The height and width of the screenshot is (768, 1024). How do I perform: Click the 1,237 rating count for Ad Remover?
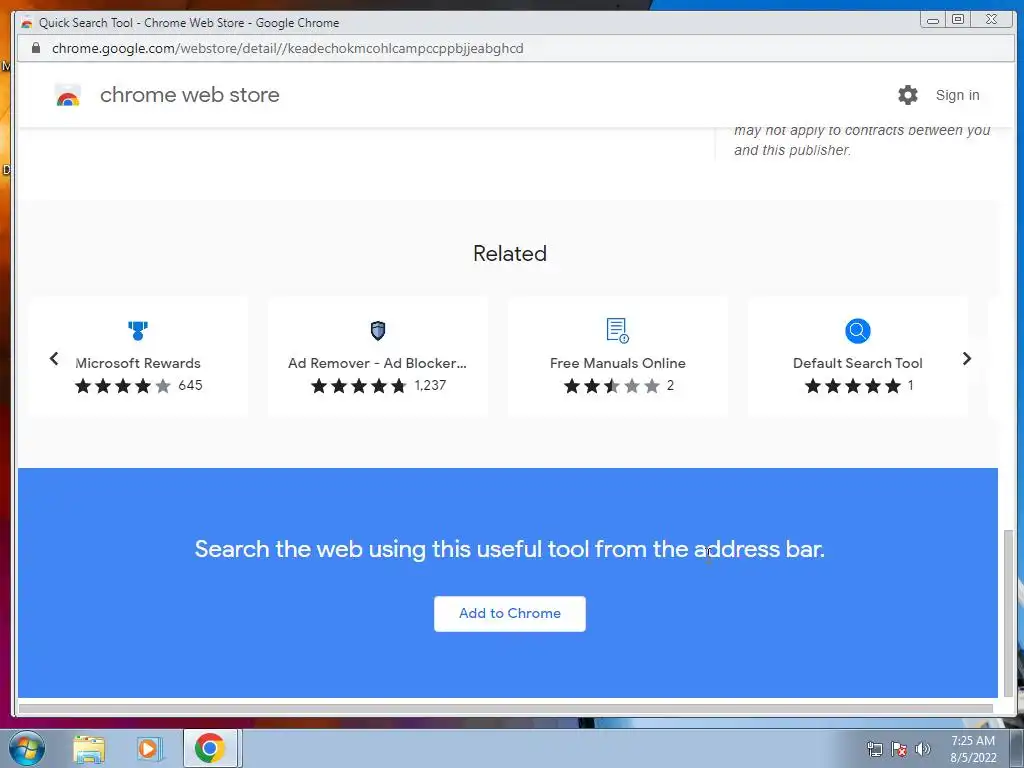tap(430, 385)
